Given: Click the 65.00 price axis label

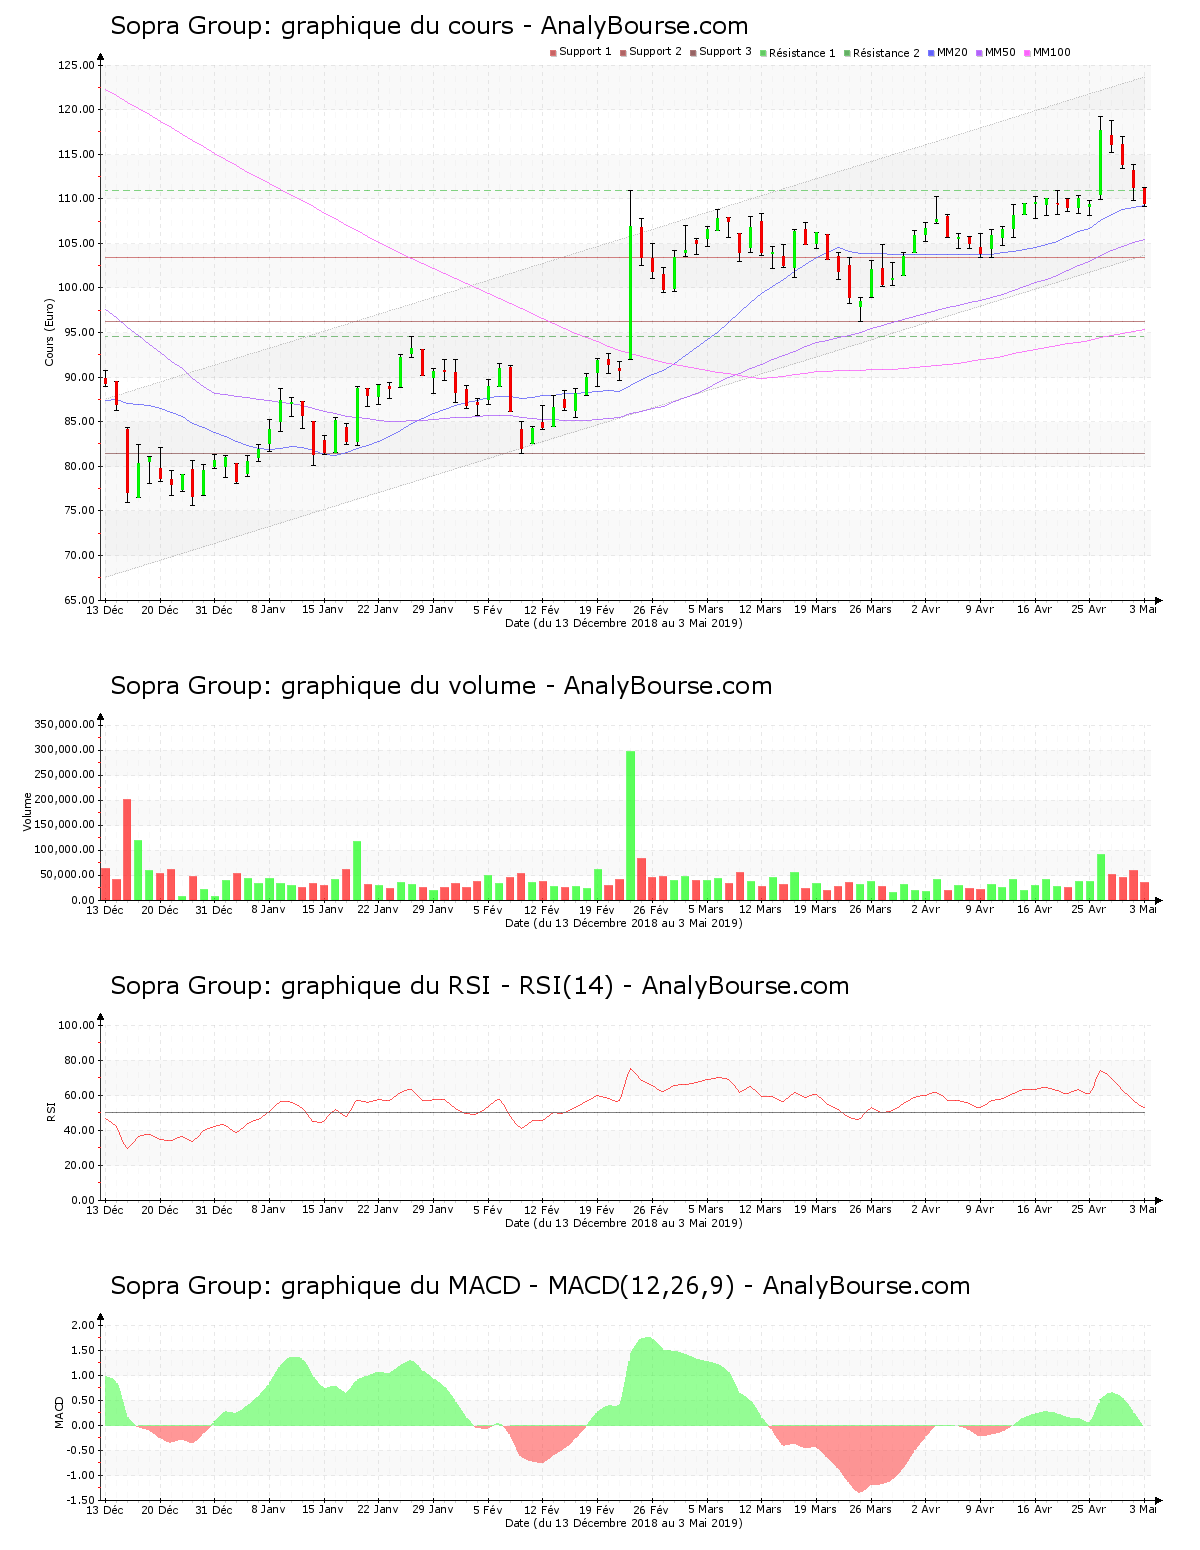Looking at the screenshot, I should click(x=79, y=600).
